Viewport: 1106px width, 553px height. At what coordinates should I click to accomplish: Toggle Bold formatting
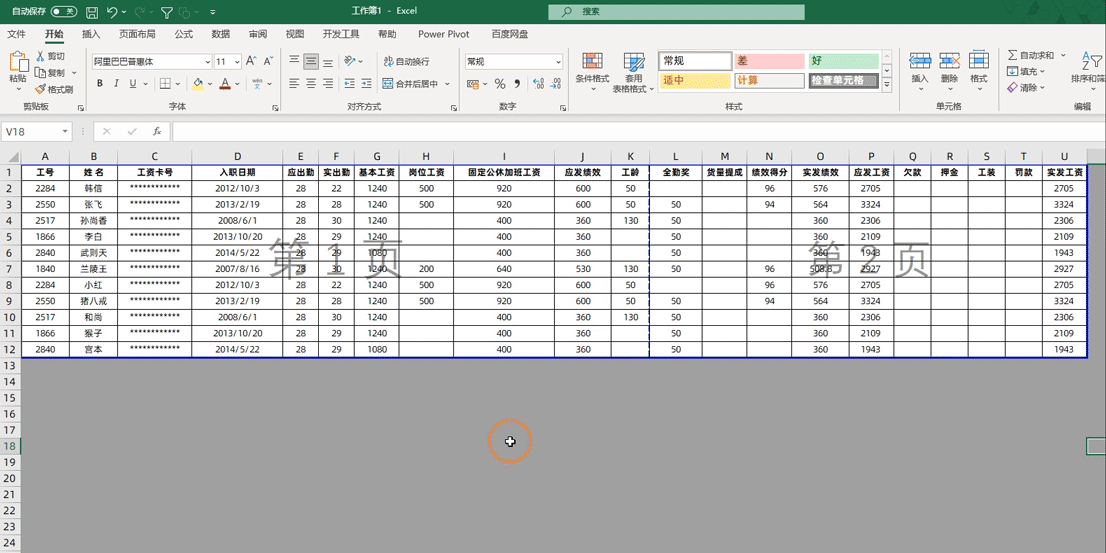pyautogui.click(x=100, y=84)
